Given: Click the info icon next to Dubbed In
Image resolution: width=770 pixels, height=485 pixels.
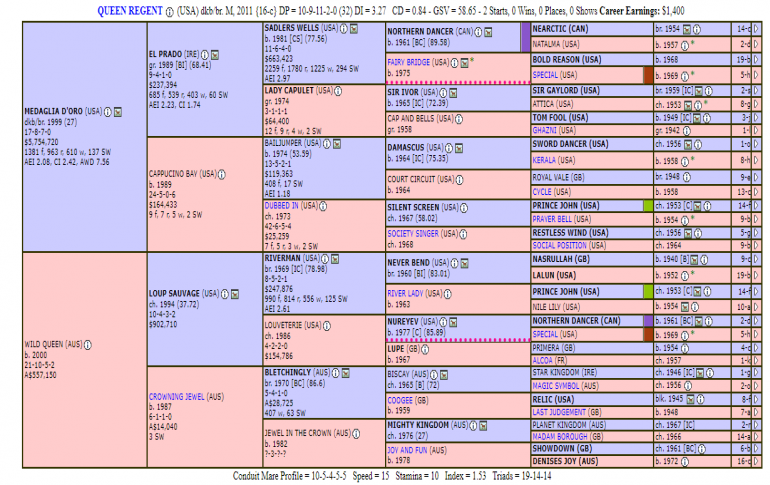Looking at the screenshot, I should pyautogui.click(x=323, y=206).
